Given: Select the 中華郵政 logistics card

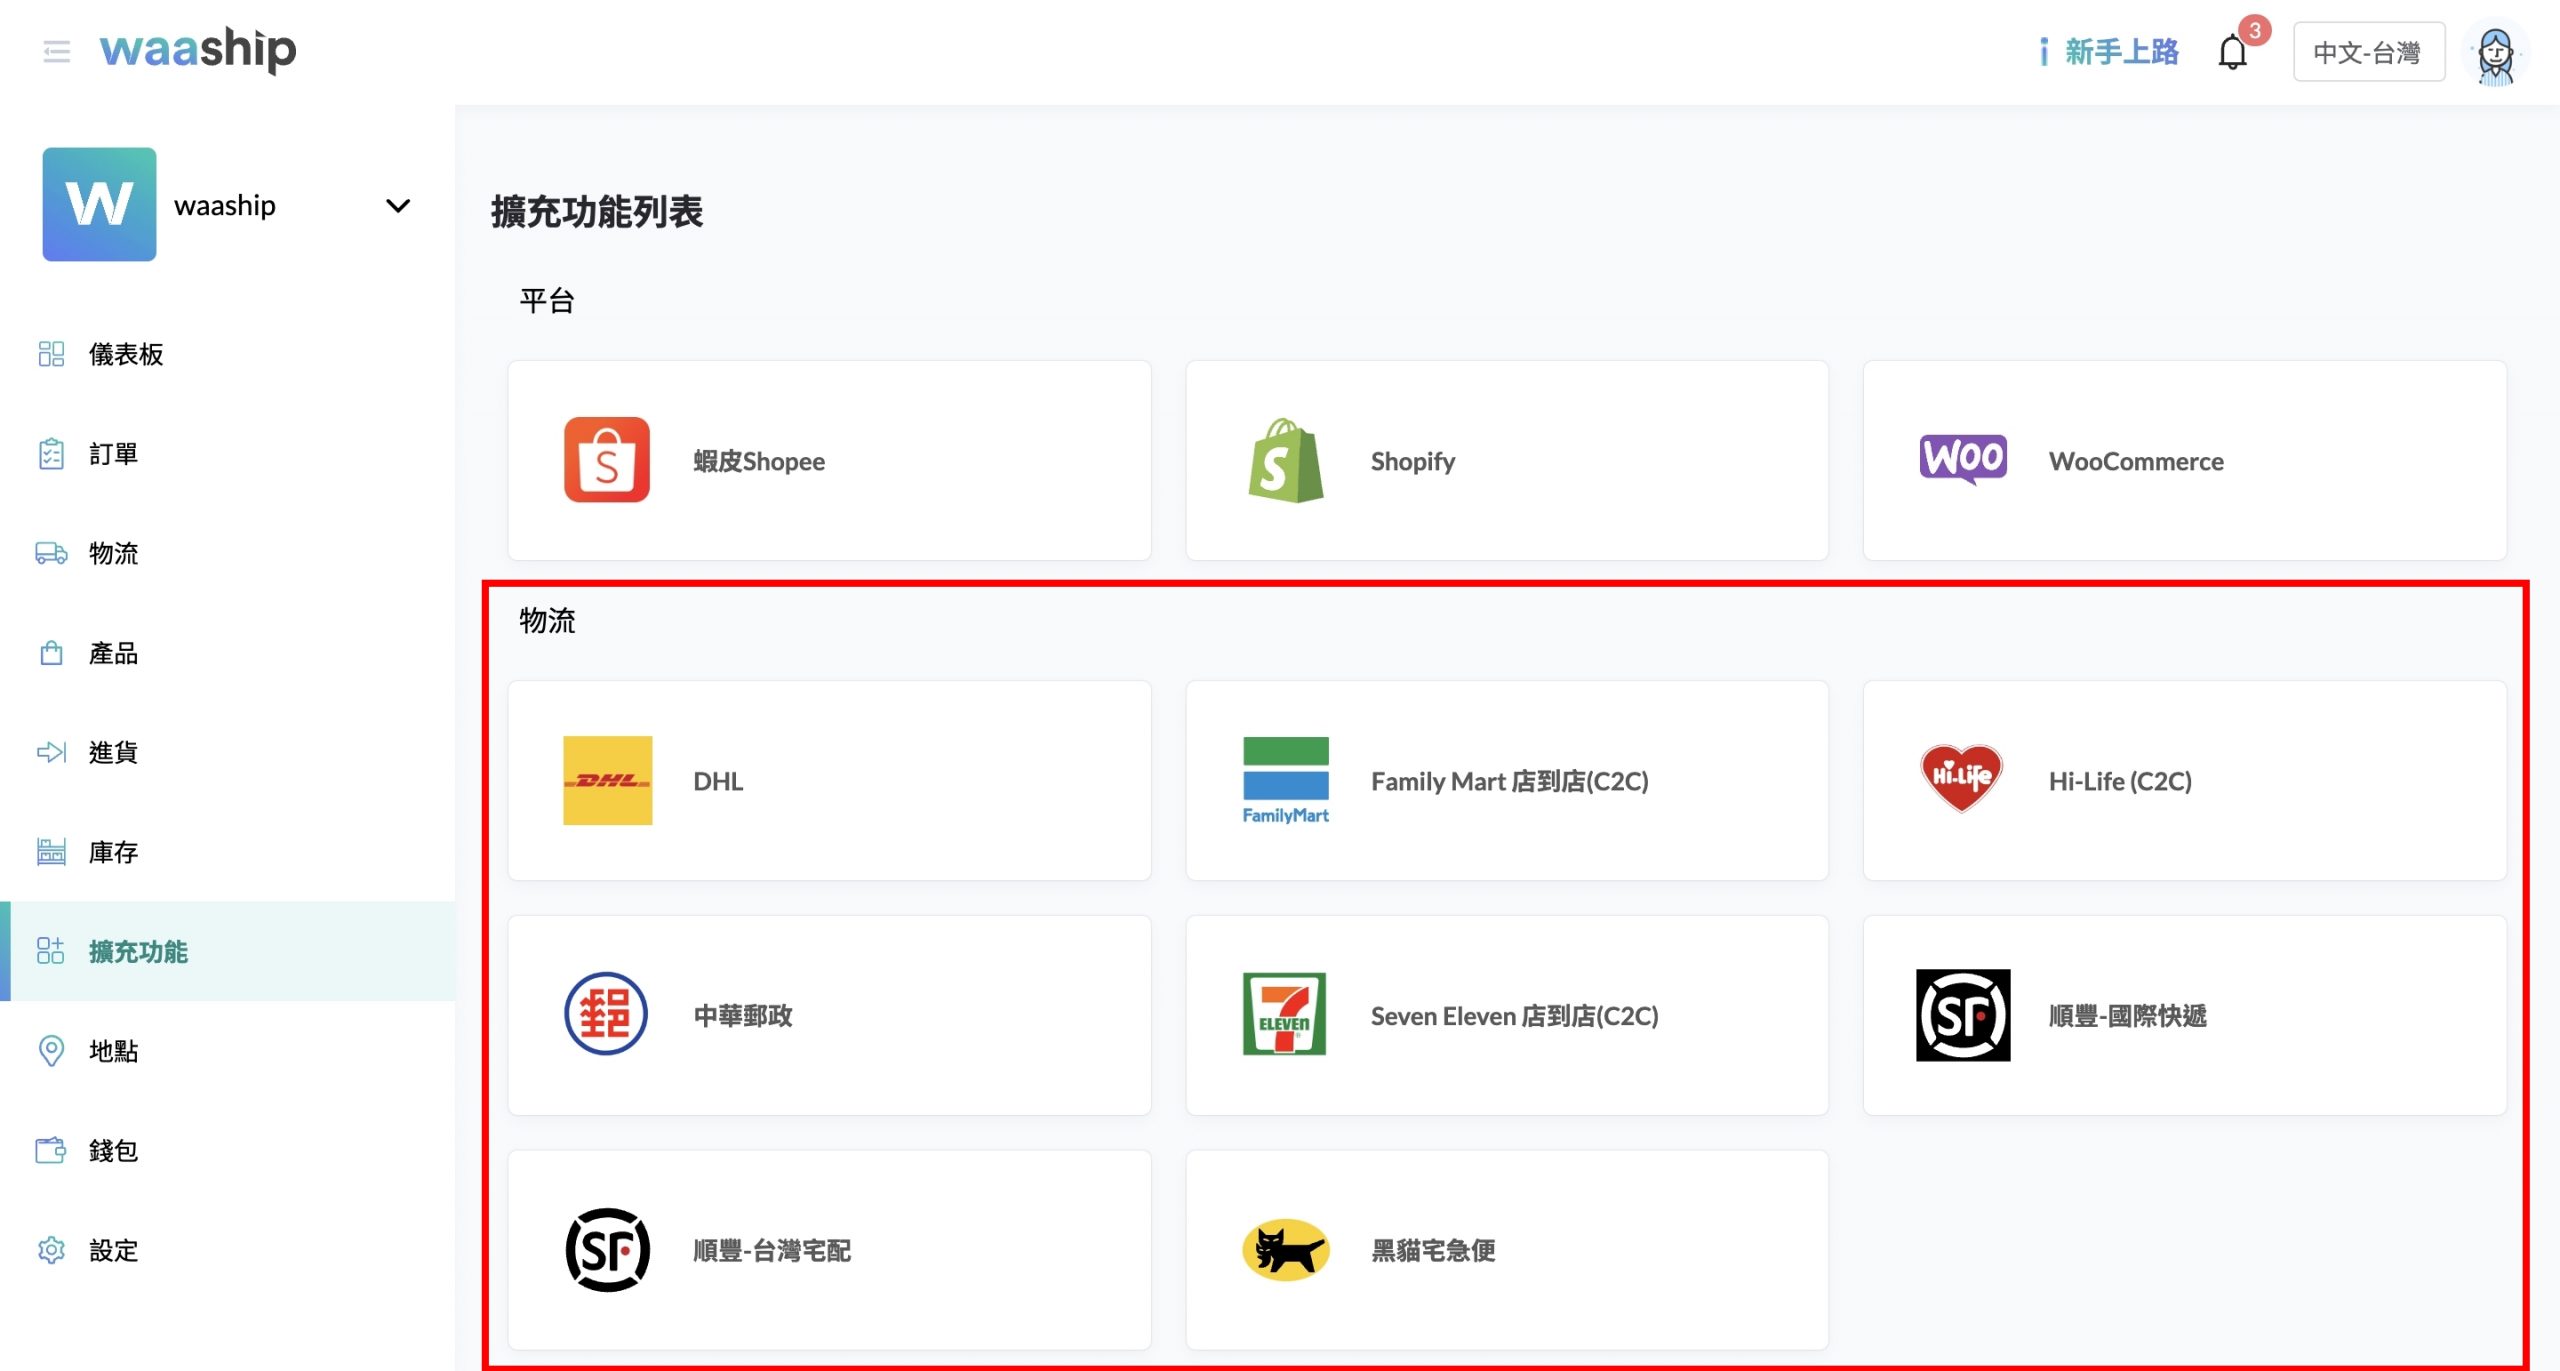Looking at the screenshot, I should 828,1015.
